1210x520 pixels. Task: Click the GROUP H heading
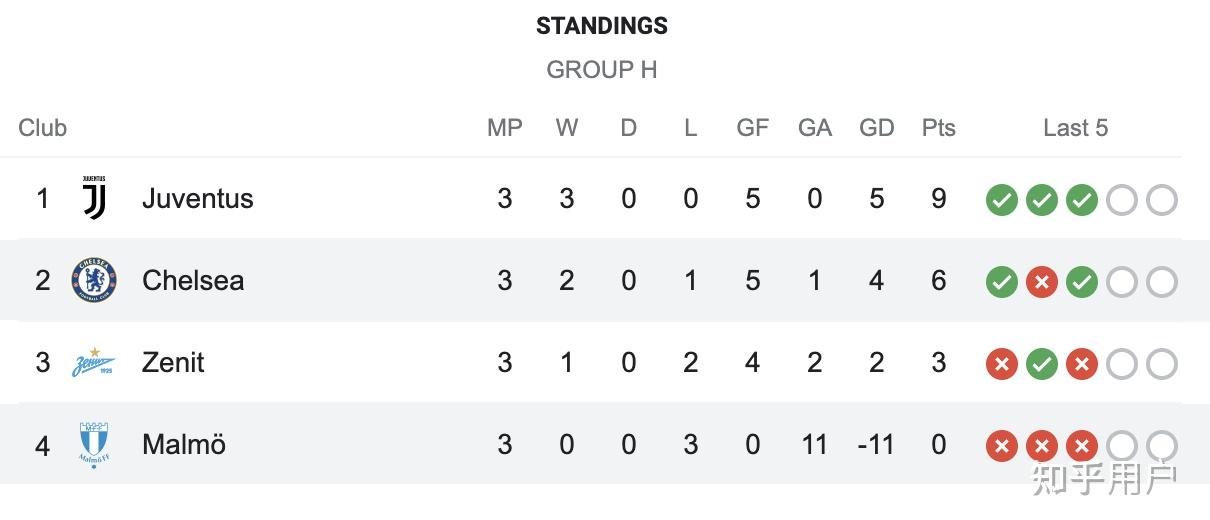(x=601, y=70)
